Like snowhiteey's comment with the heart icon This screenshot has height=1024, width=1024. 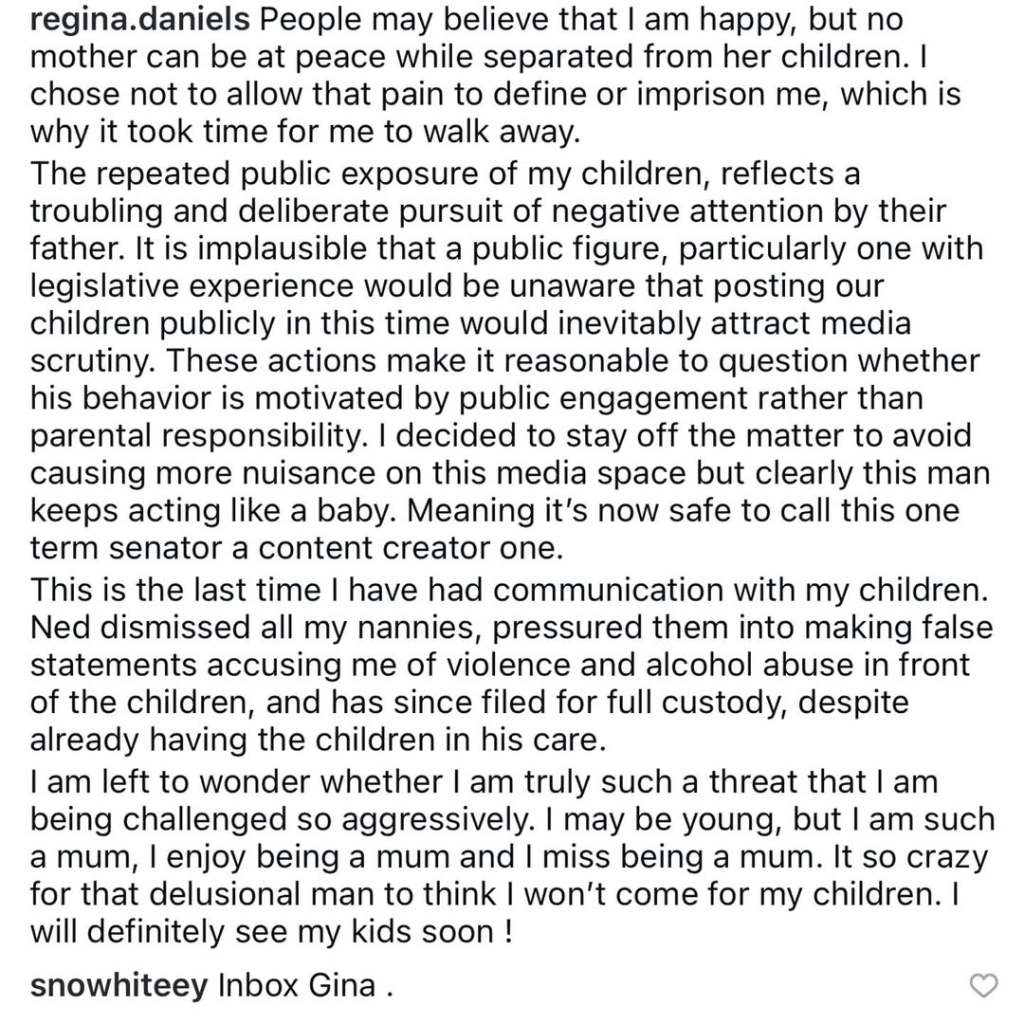[x=984, y=986]
